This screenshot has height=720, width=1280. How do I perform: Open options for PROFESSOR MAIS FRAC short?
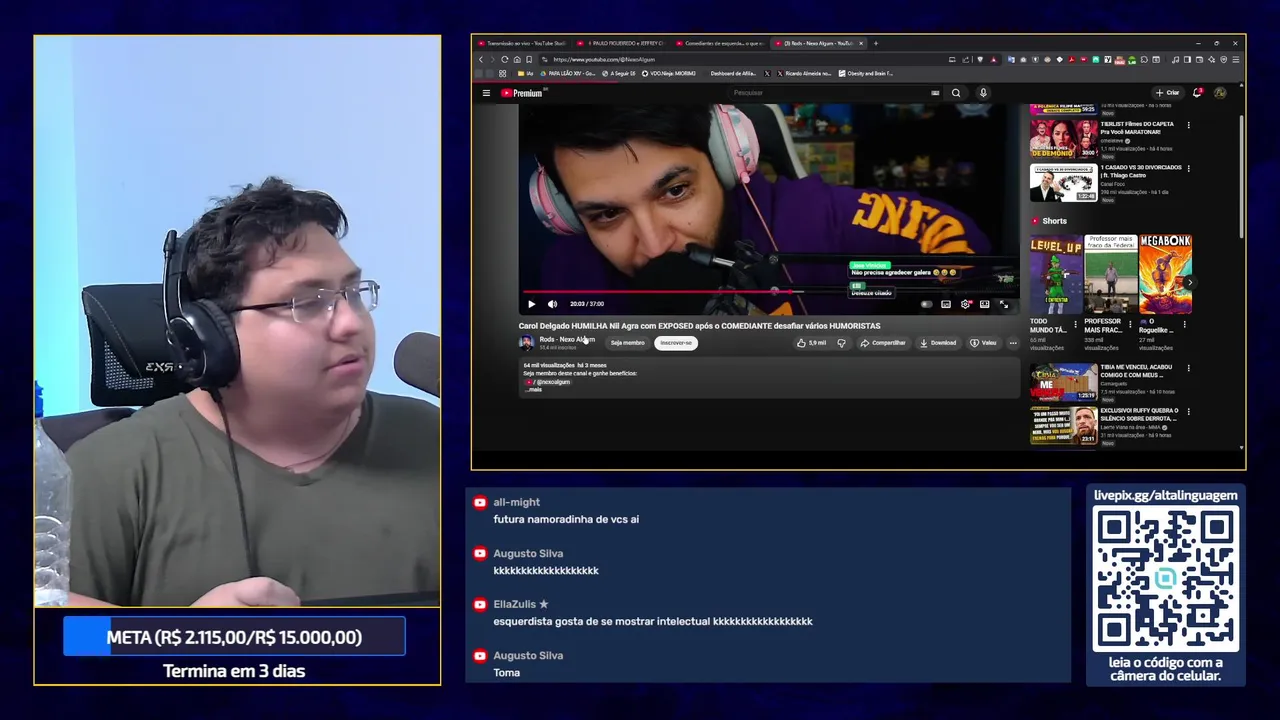[x=1130, y=324]
